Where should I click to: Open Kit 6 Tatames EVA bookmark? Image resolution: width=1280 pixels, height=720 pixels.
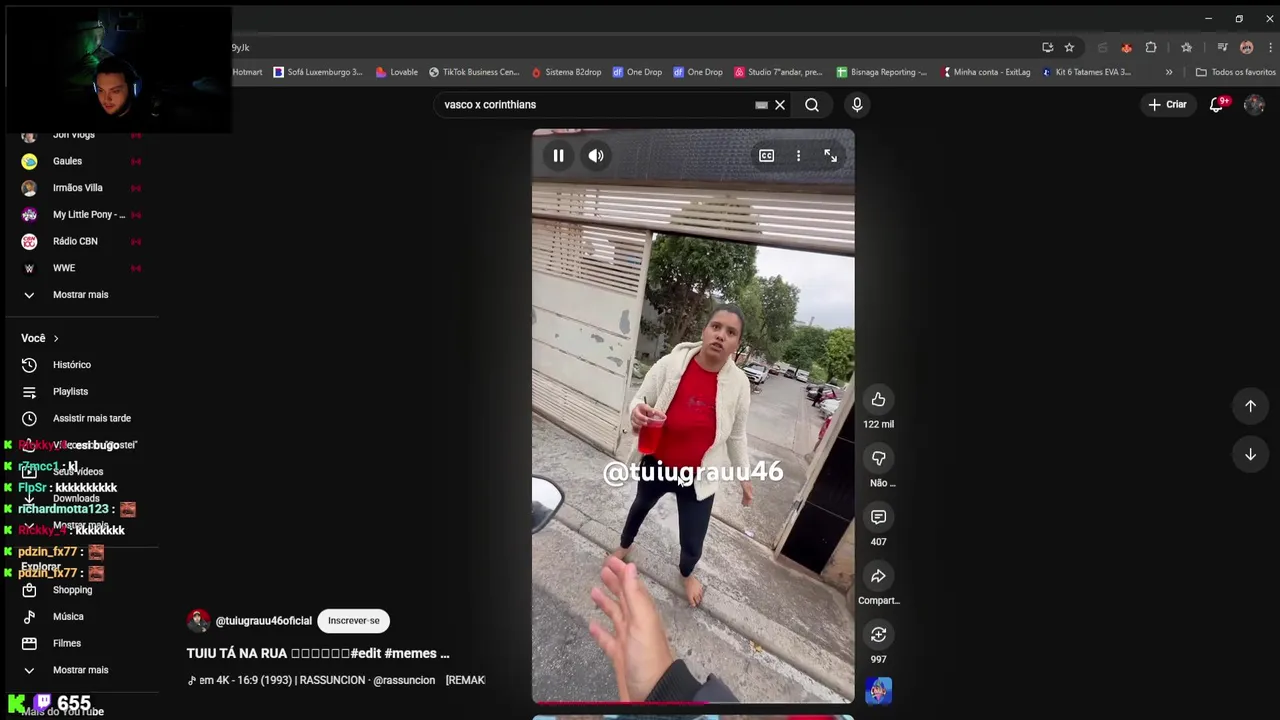(x=1086, y=72)
